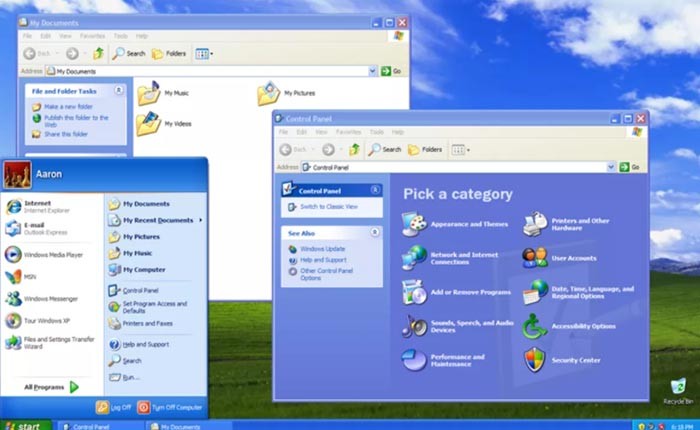Image resolution: width=700 pixels, height=430 pixels.
Task: Open View menu in Control Panel window
Action: coord(321,132)
